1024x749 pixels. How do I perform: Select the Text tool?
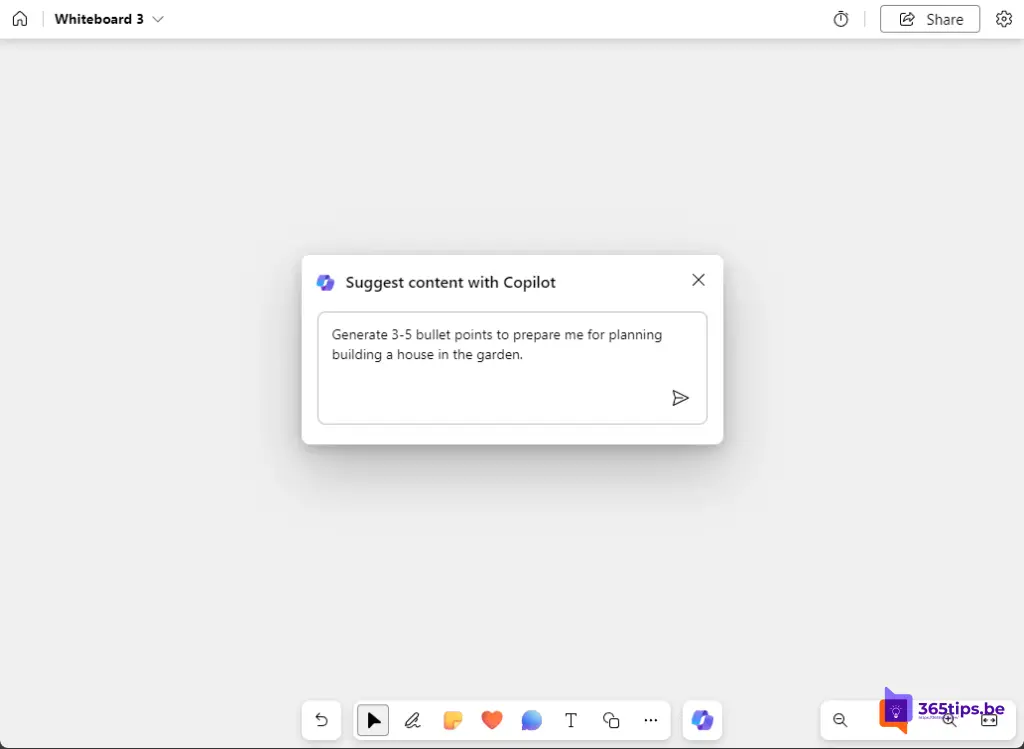click(x=571, y=720)
